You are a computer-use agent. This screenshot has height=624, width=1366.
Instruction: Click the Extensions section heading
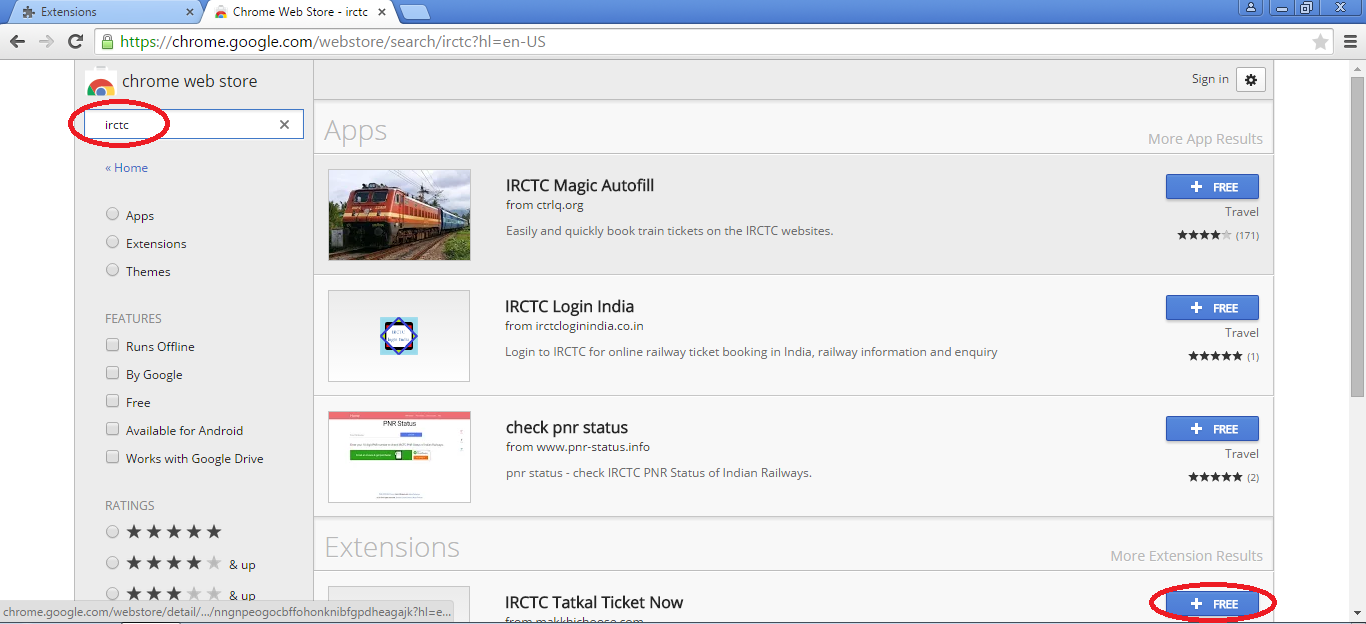click(x=392, y=547)
